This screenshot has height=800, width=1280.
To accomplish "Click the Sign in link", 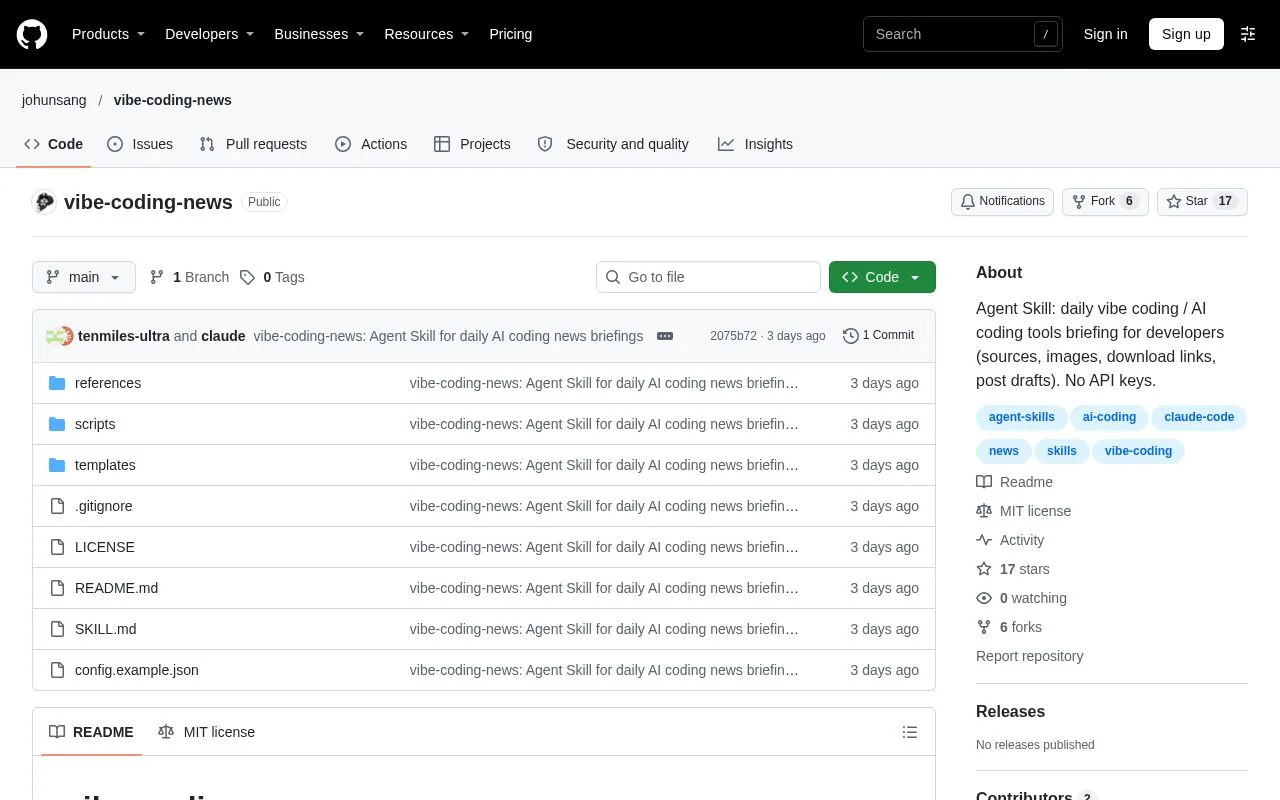I will pos(1105,34).
